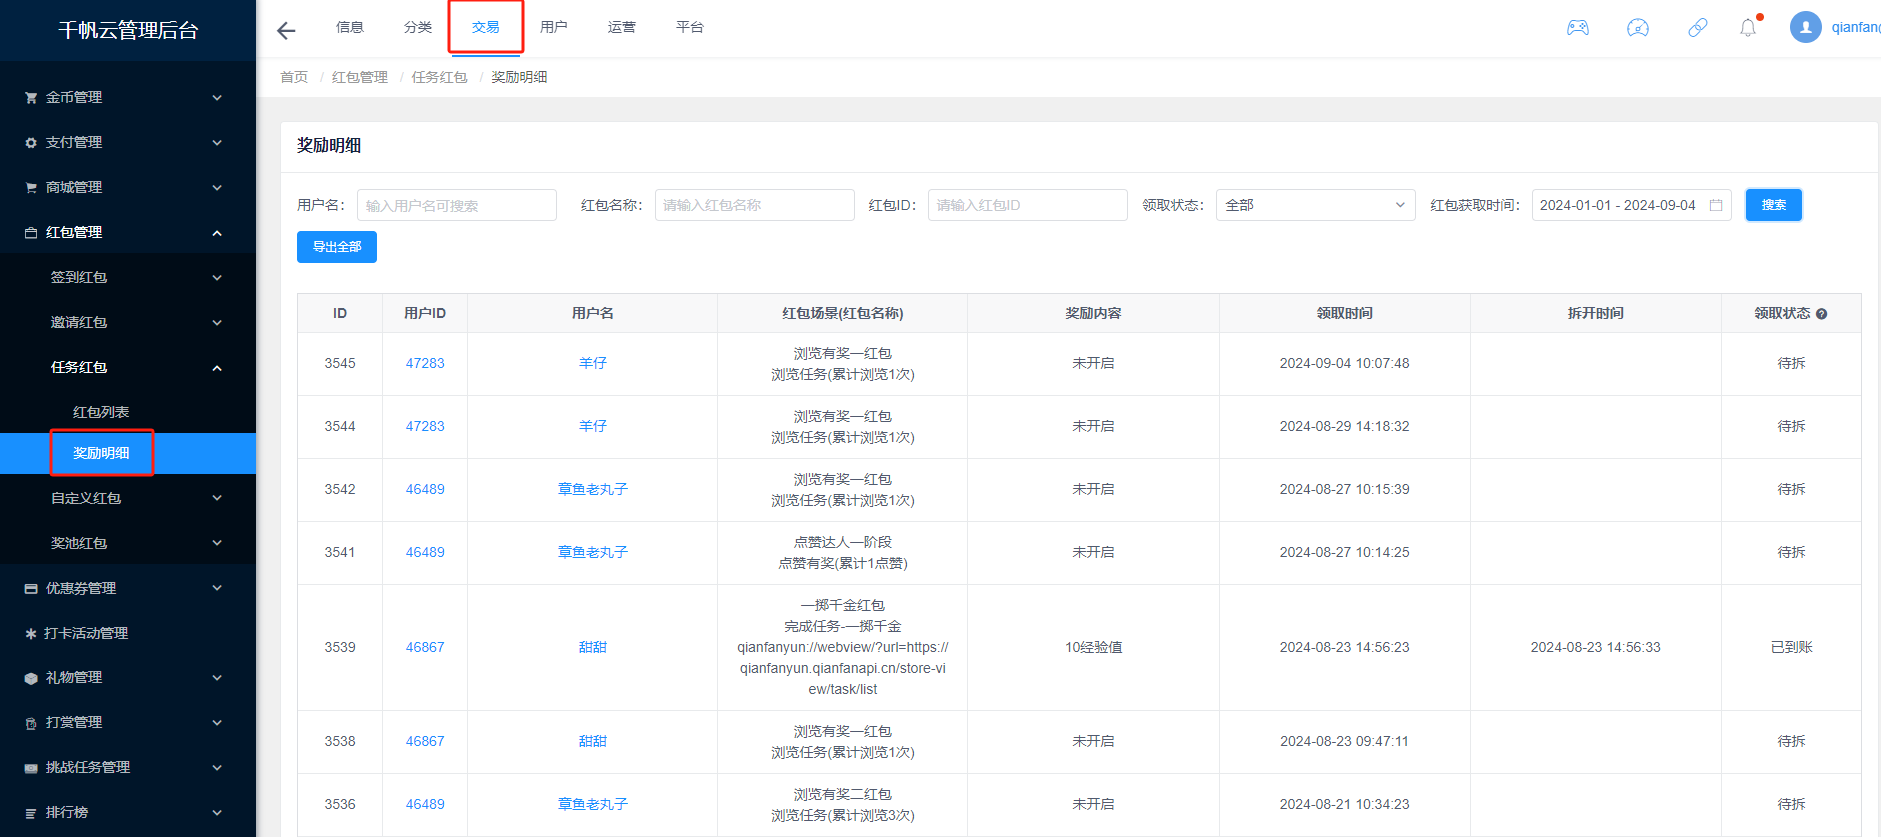Image resolution: width=1881 pixels, height=837 pixels.
Task: Click the user avatar icon
Action: coord(1806,27)
